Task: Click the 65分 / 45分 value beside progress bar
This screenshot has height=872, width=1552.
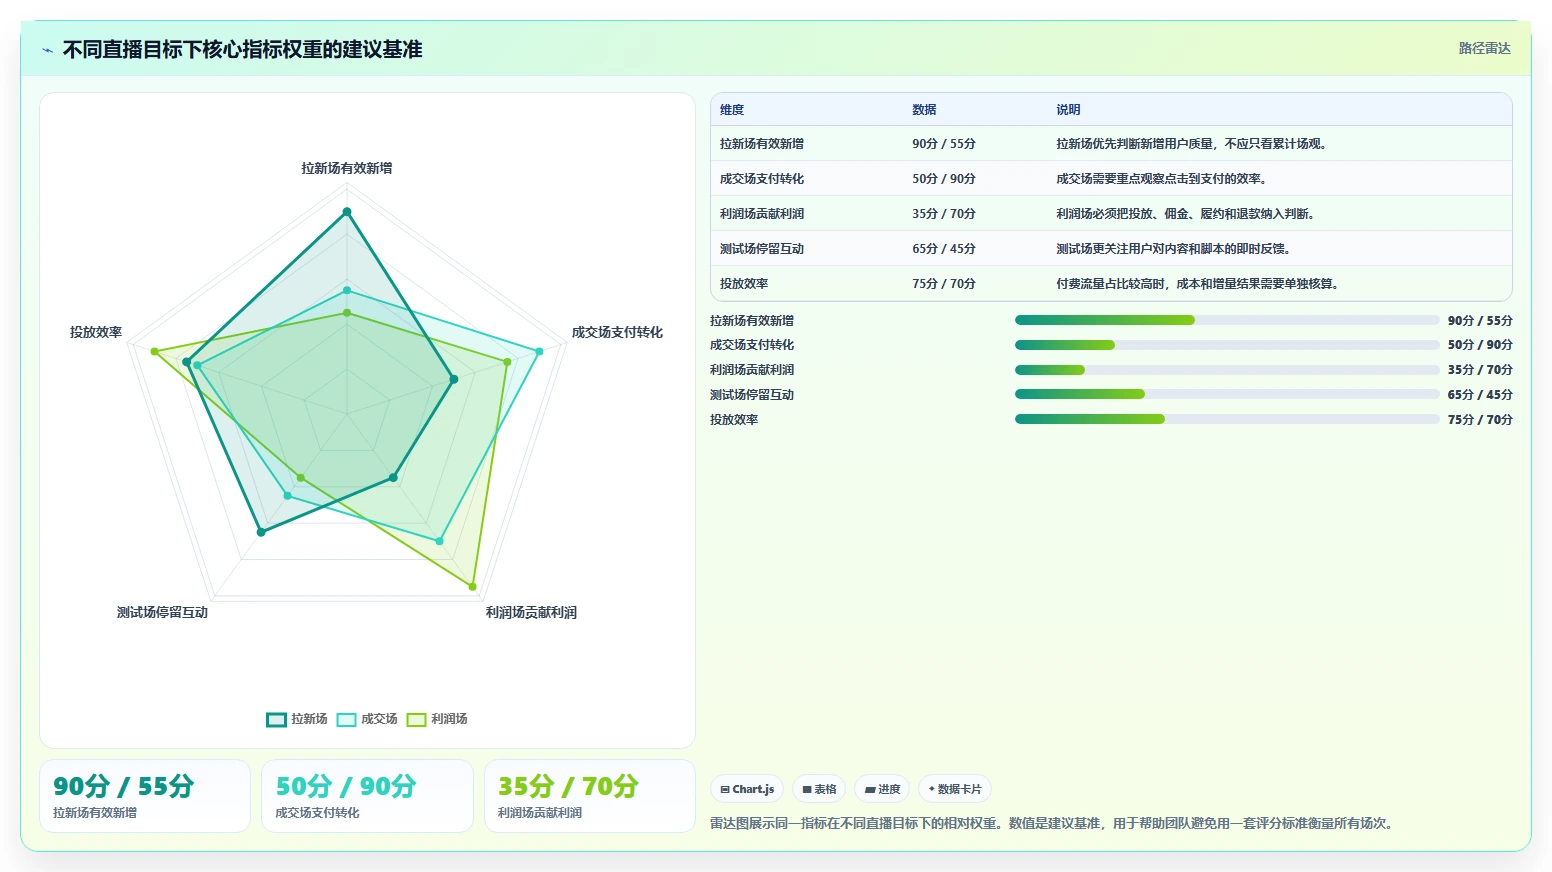Action: pyautogui.click(x=1480, y=395)
